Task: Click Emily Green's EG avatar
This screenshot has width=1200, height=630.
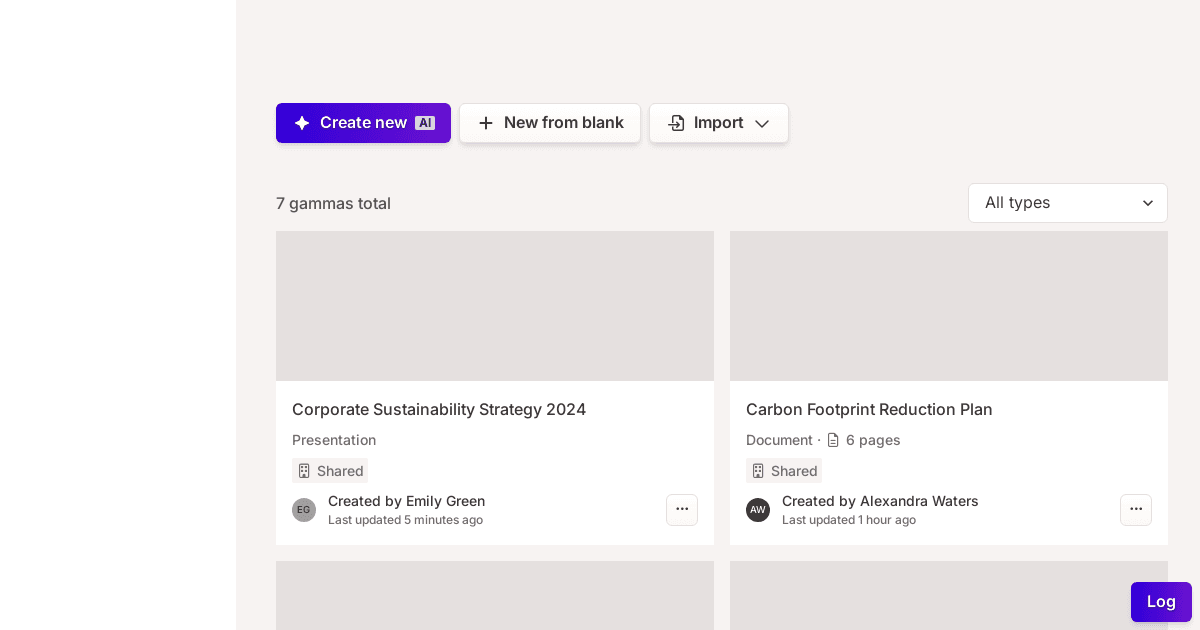Action: coord(304,510)
